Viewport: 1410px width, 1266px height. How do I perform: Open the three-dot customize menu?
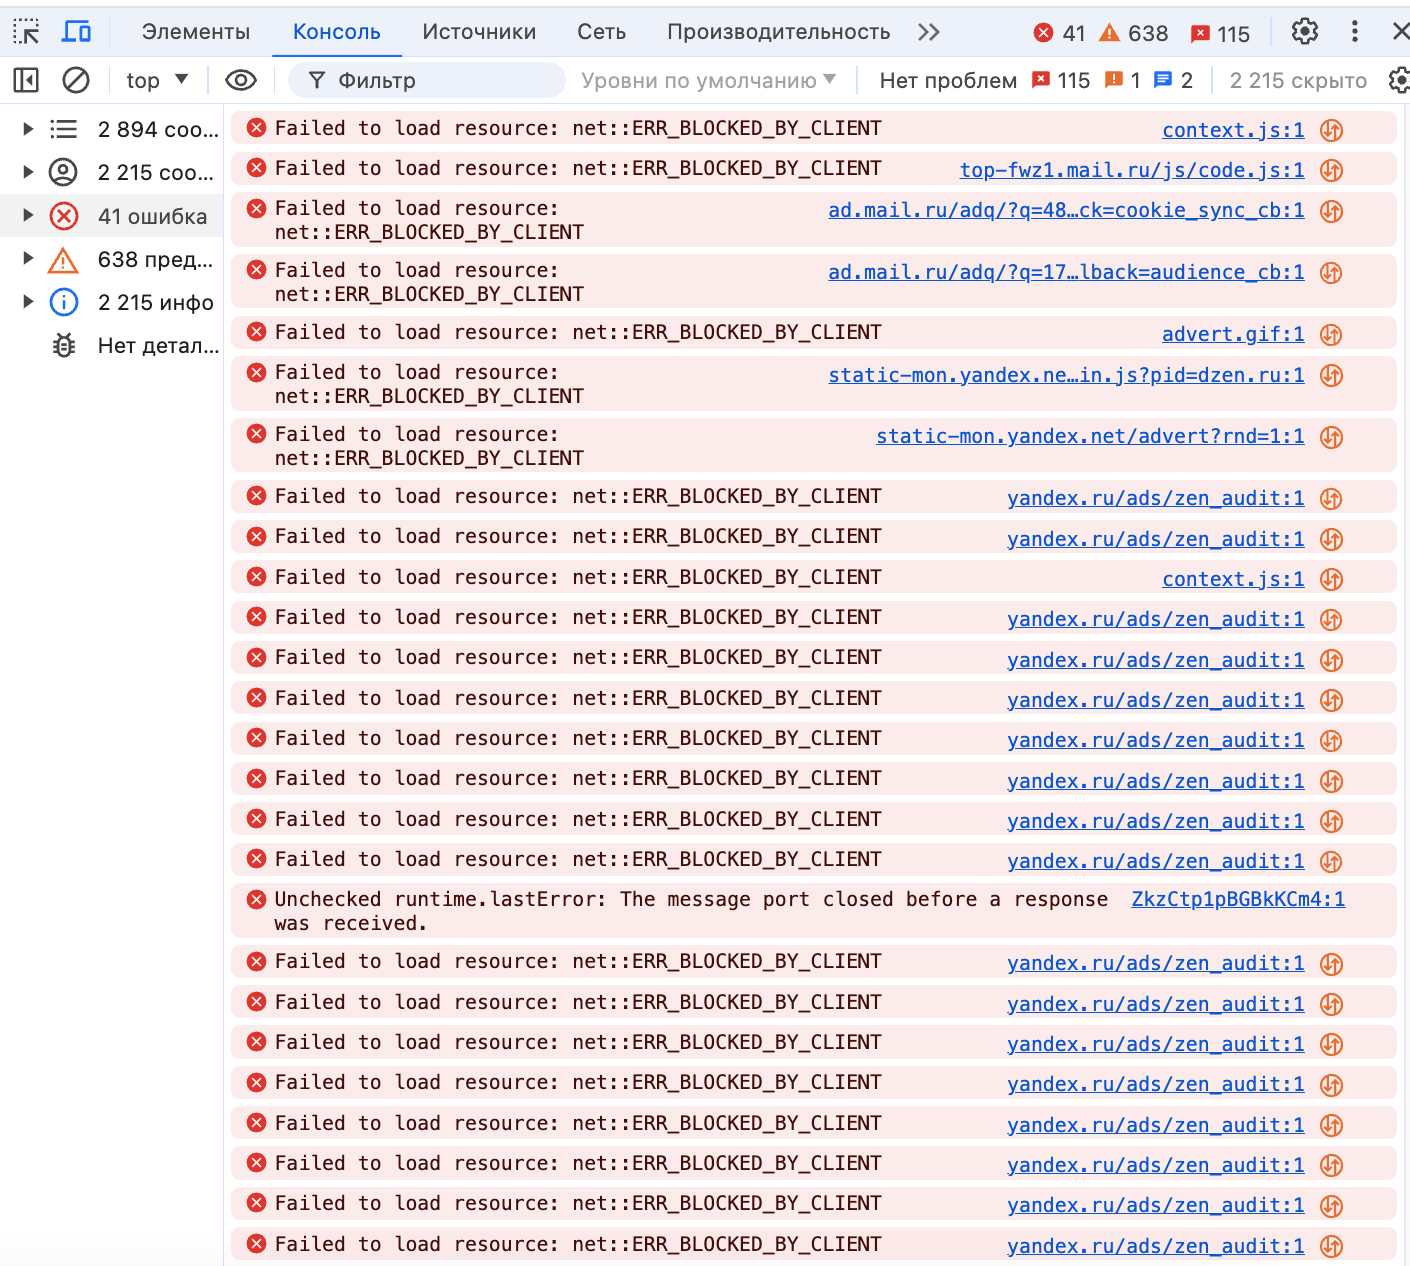1355,31
